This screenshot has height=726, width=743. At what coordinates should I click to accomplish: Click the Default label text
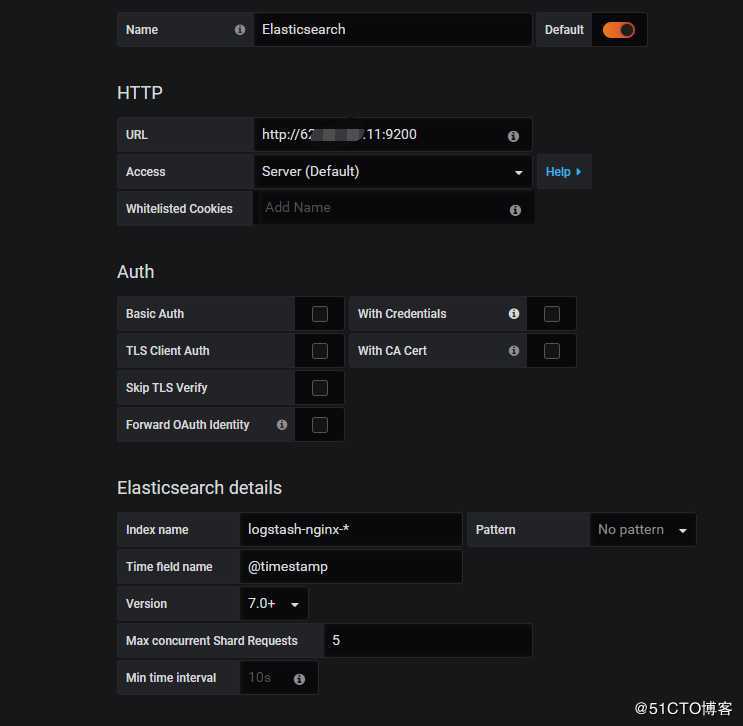564,30
